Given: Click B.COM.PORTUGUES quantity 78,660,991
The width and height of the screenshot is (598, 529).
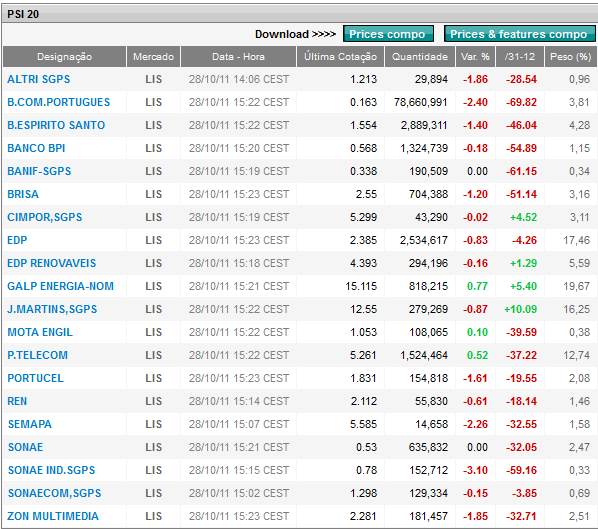Looking at the screenshot, I should [421, 102].
